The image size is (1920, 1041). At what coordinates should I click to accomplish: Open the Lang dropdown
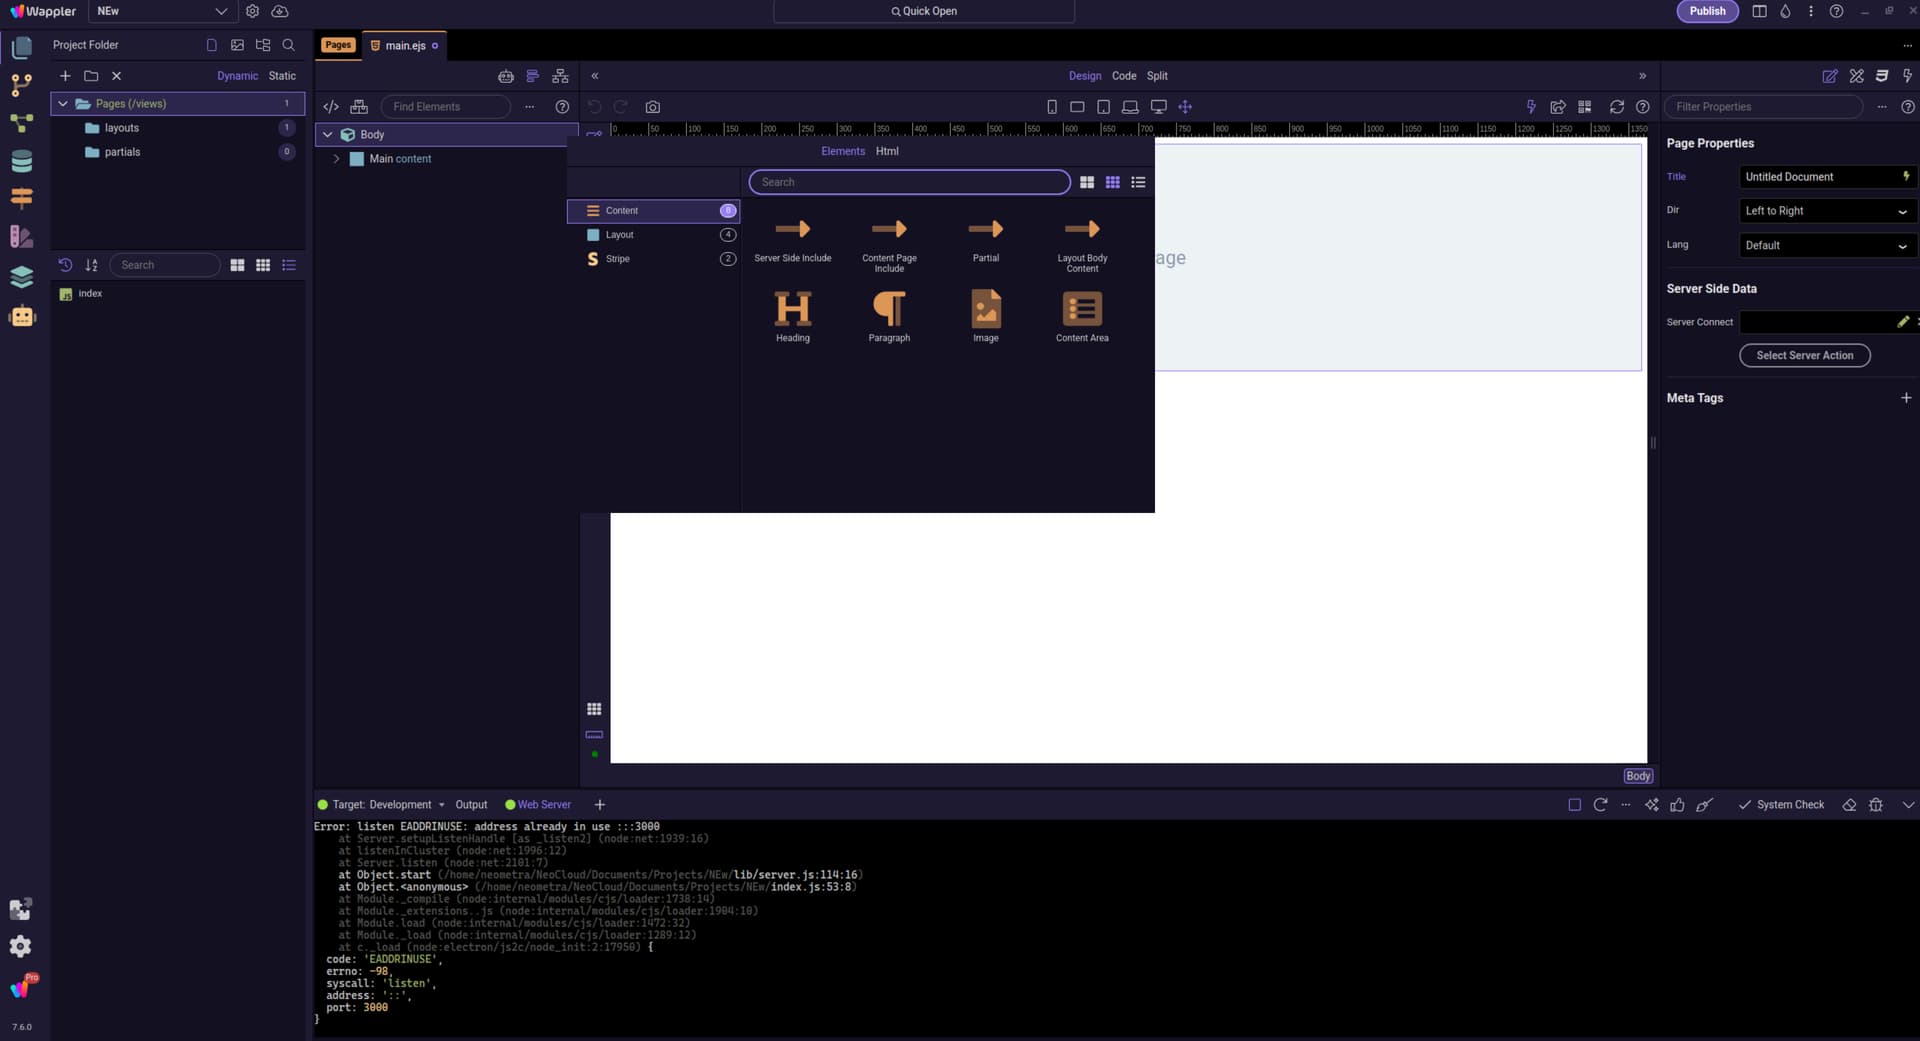(1826, 246)
